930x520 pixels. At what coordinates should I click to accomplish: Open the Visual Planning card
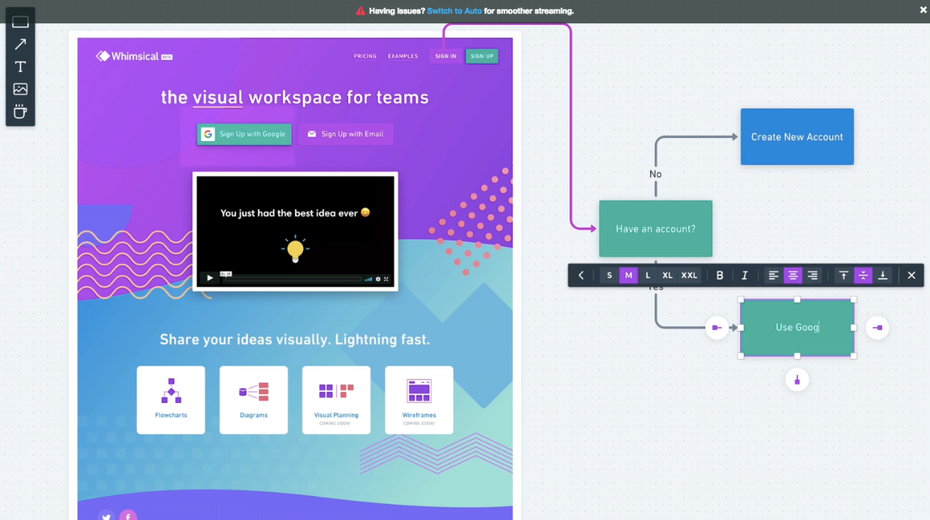click(336, 400)
